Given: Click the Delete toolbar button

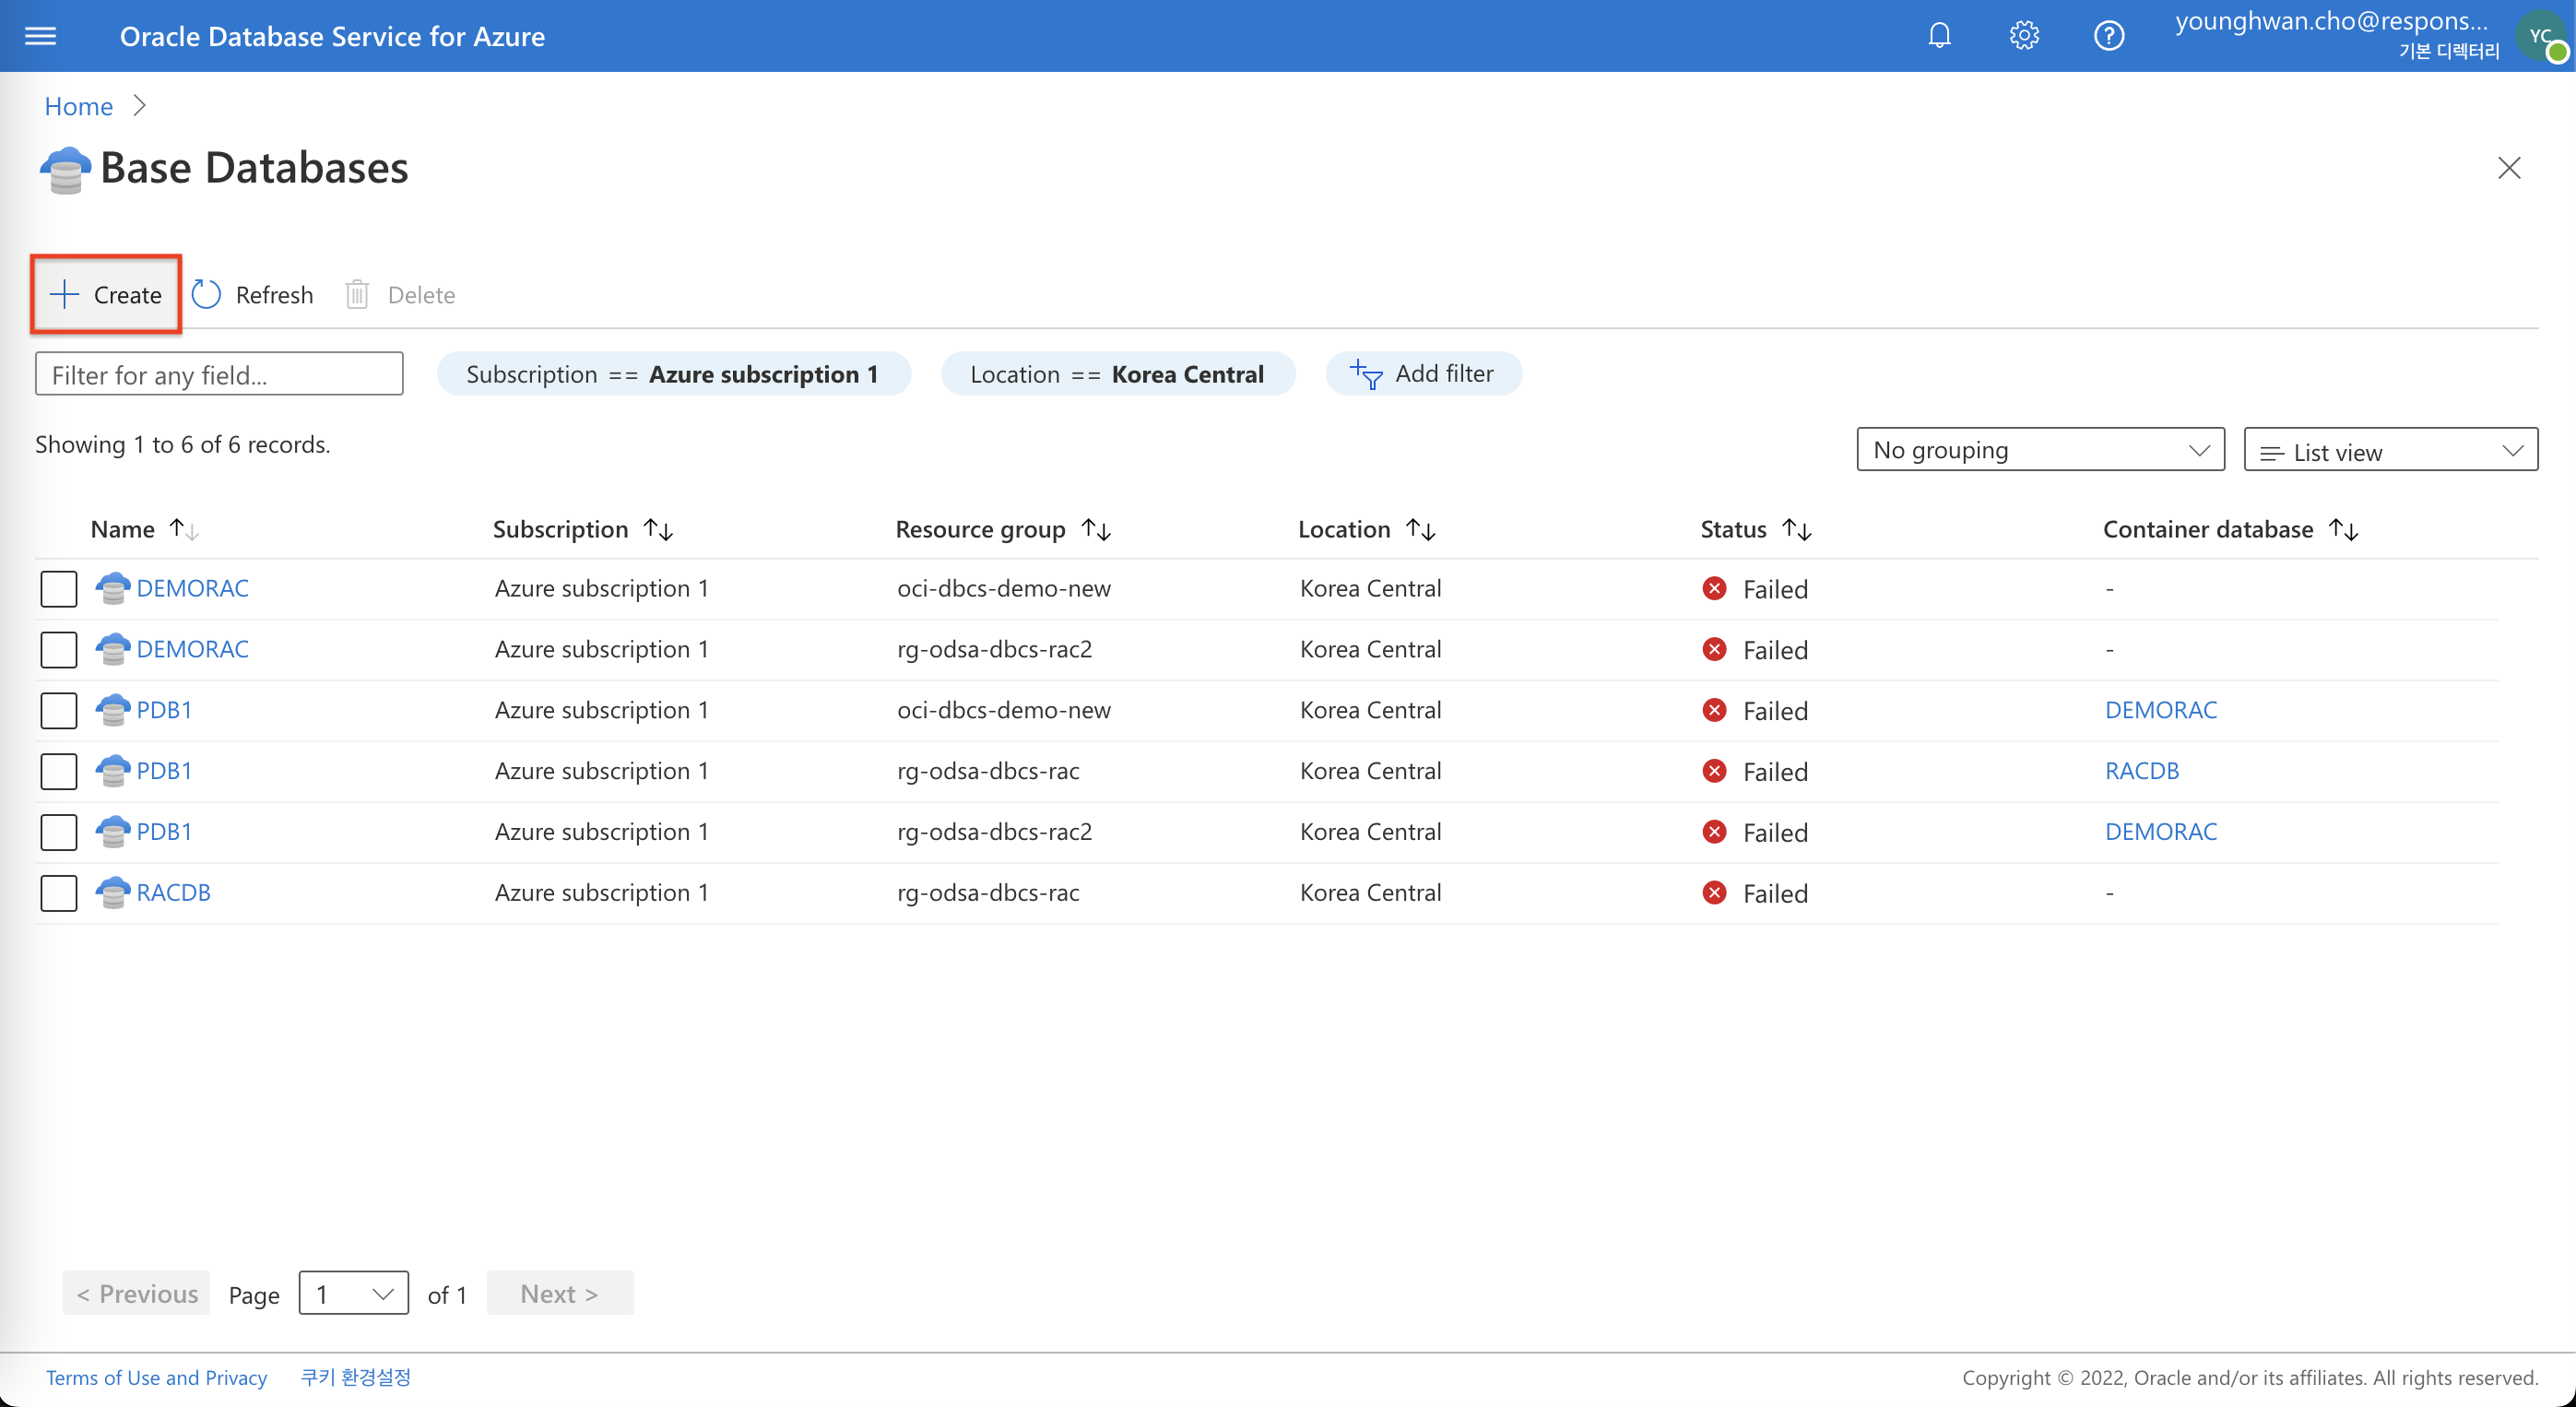Looking at the screenshot, I should point(400,294).
